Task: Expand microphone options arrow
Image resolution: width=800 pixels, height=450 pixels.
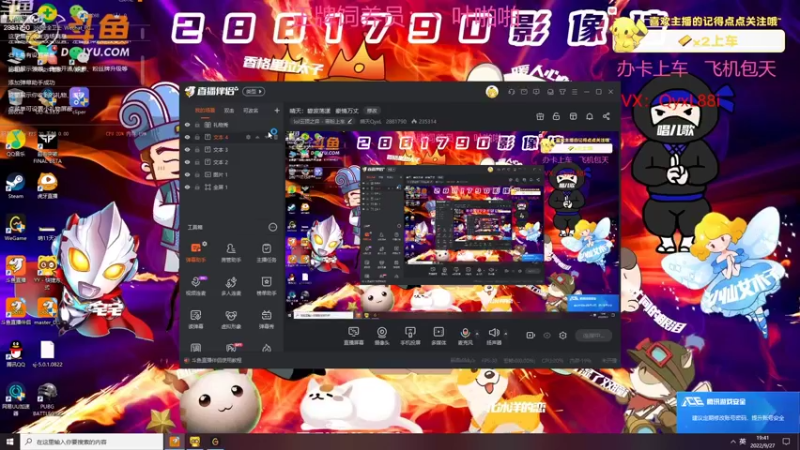Action: [477, 334]
